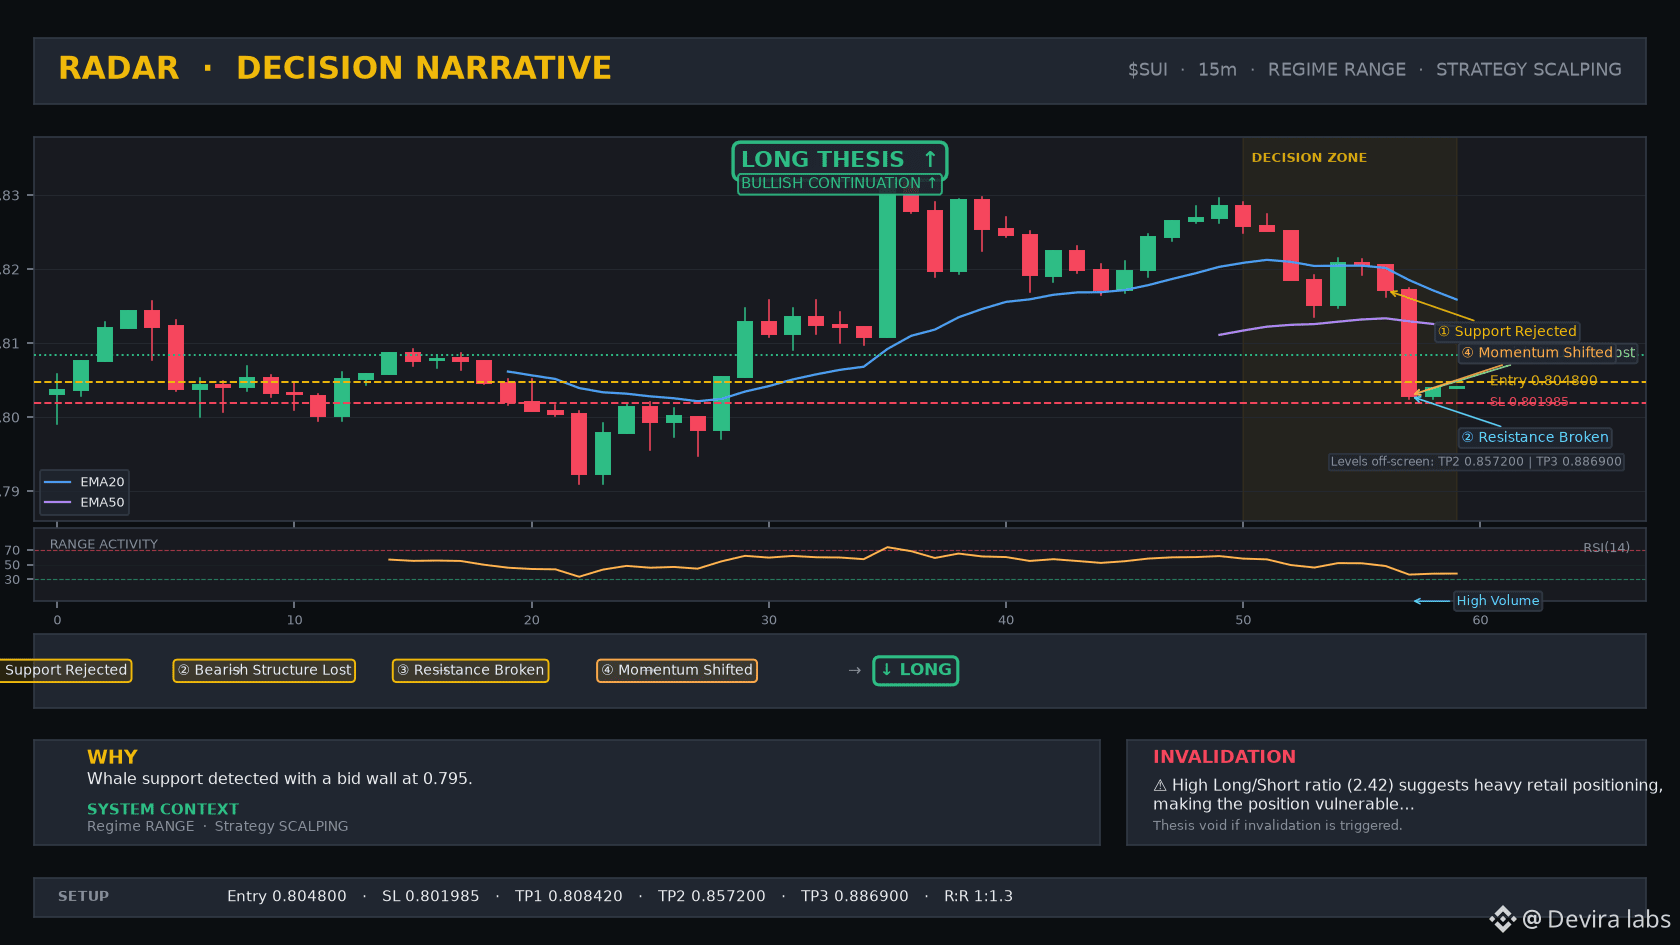
Task: Click the BULLISH CONTINUATION label
Action: click(839, 183)
